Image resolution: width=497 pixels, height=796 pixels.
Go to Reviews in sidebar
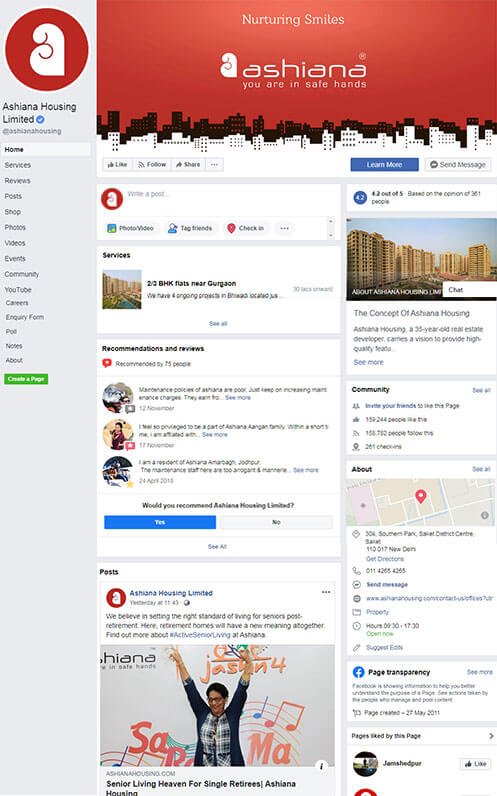point(17,181)
